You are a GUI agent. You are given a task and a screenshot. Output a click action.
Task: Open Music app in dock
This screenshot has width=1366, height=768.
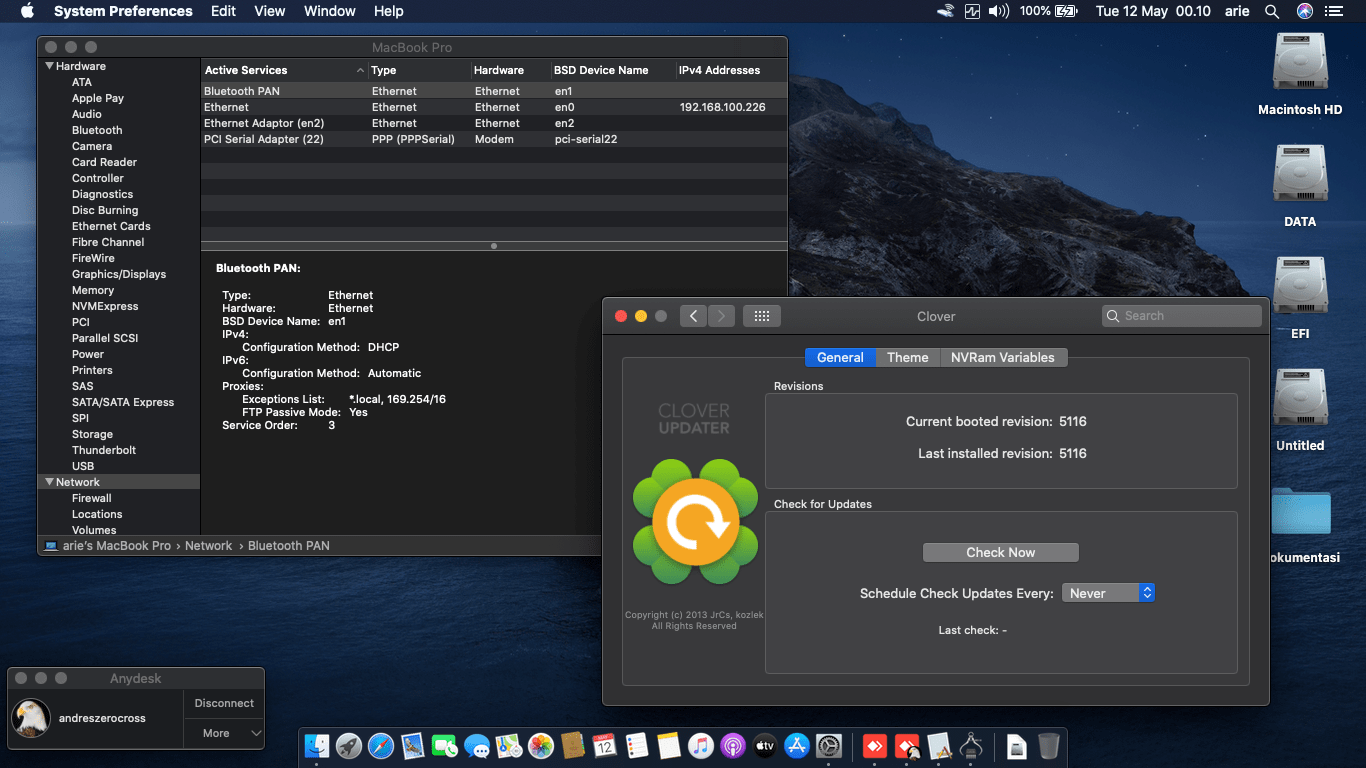pyautogui.click(x=701, y=746)
